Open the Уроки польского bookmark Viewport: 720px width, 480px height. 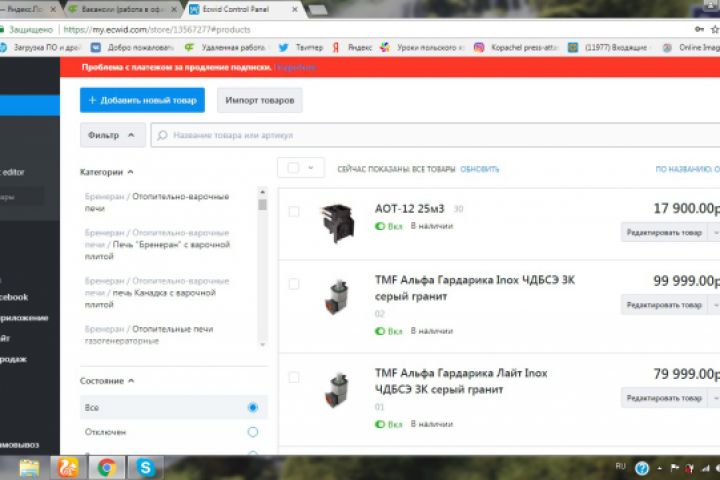coord(422,47)
